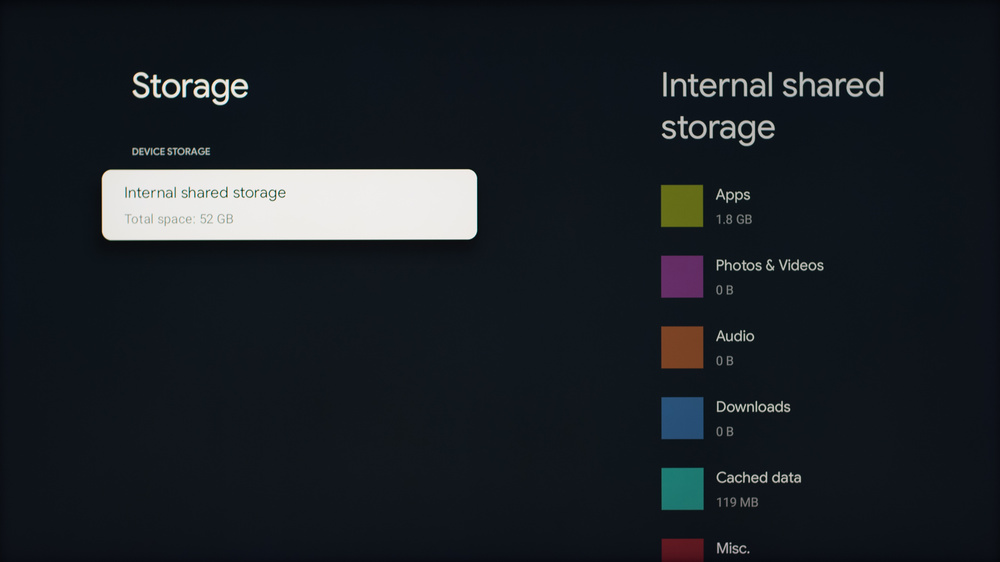Screen dimensions: 1000x562
Task: Click the Storage page heading
Action: pos(190,86)
